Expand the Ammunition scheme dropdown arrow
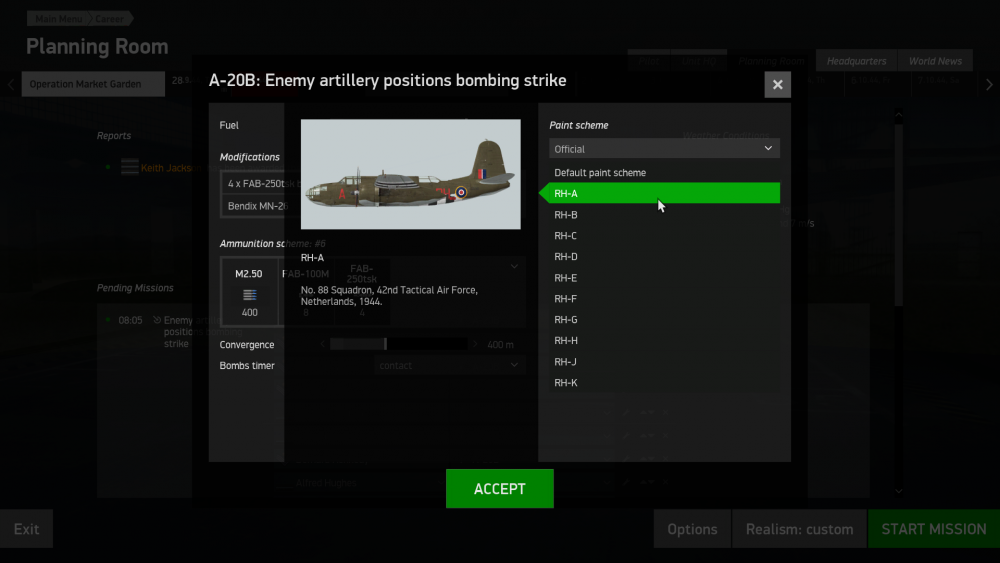This screenshot has height=563, width=1000. (514, 267)
